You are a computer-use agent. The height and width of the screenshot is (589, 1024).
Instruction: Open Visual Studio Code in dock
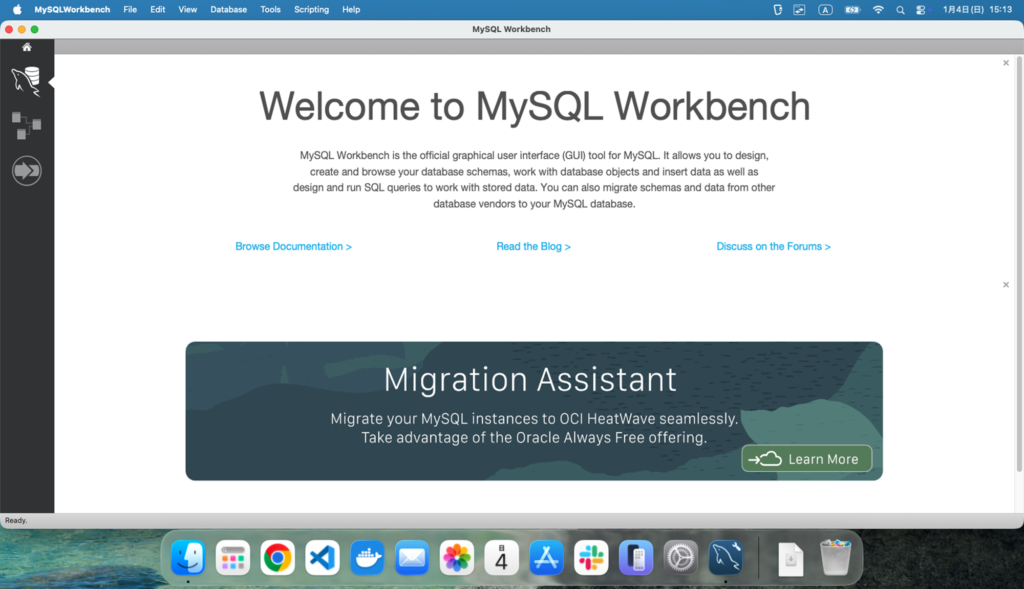(322, 557)
